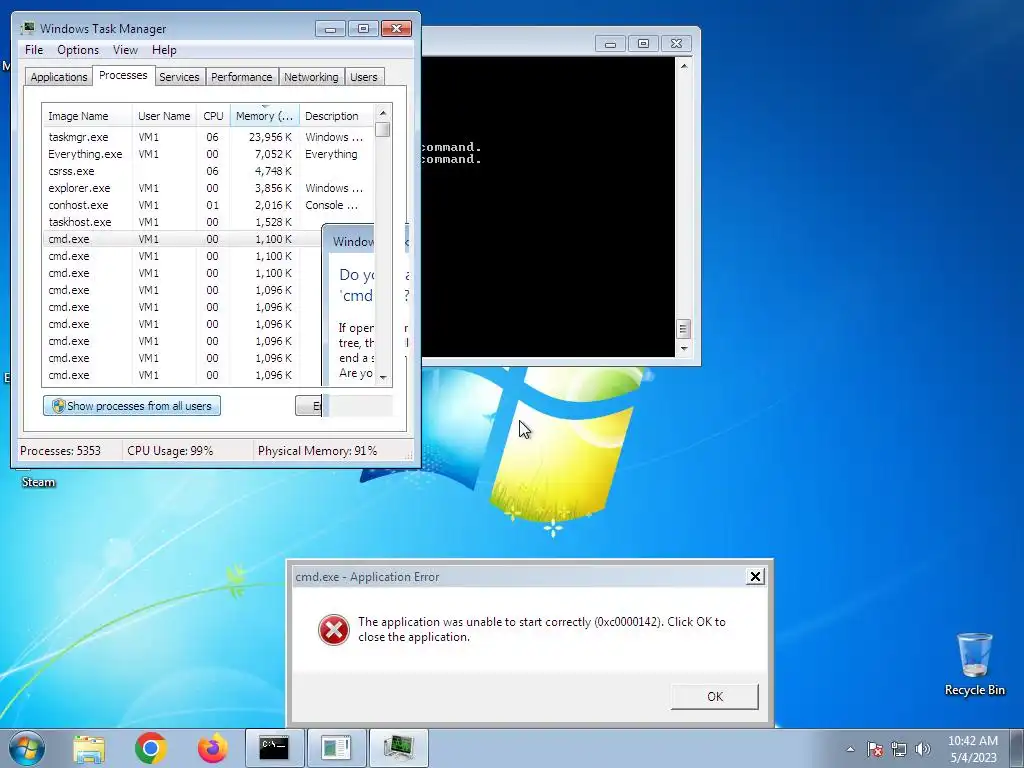Image resolution: width=1024 pixels, height=768 pixels.
Task: Click the Task Manager title bar icon
Action: tap(27, 28)
